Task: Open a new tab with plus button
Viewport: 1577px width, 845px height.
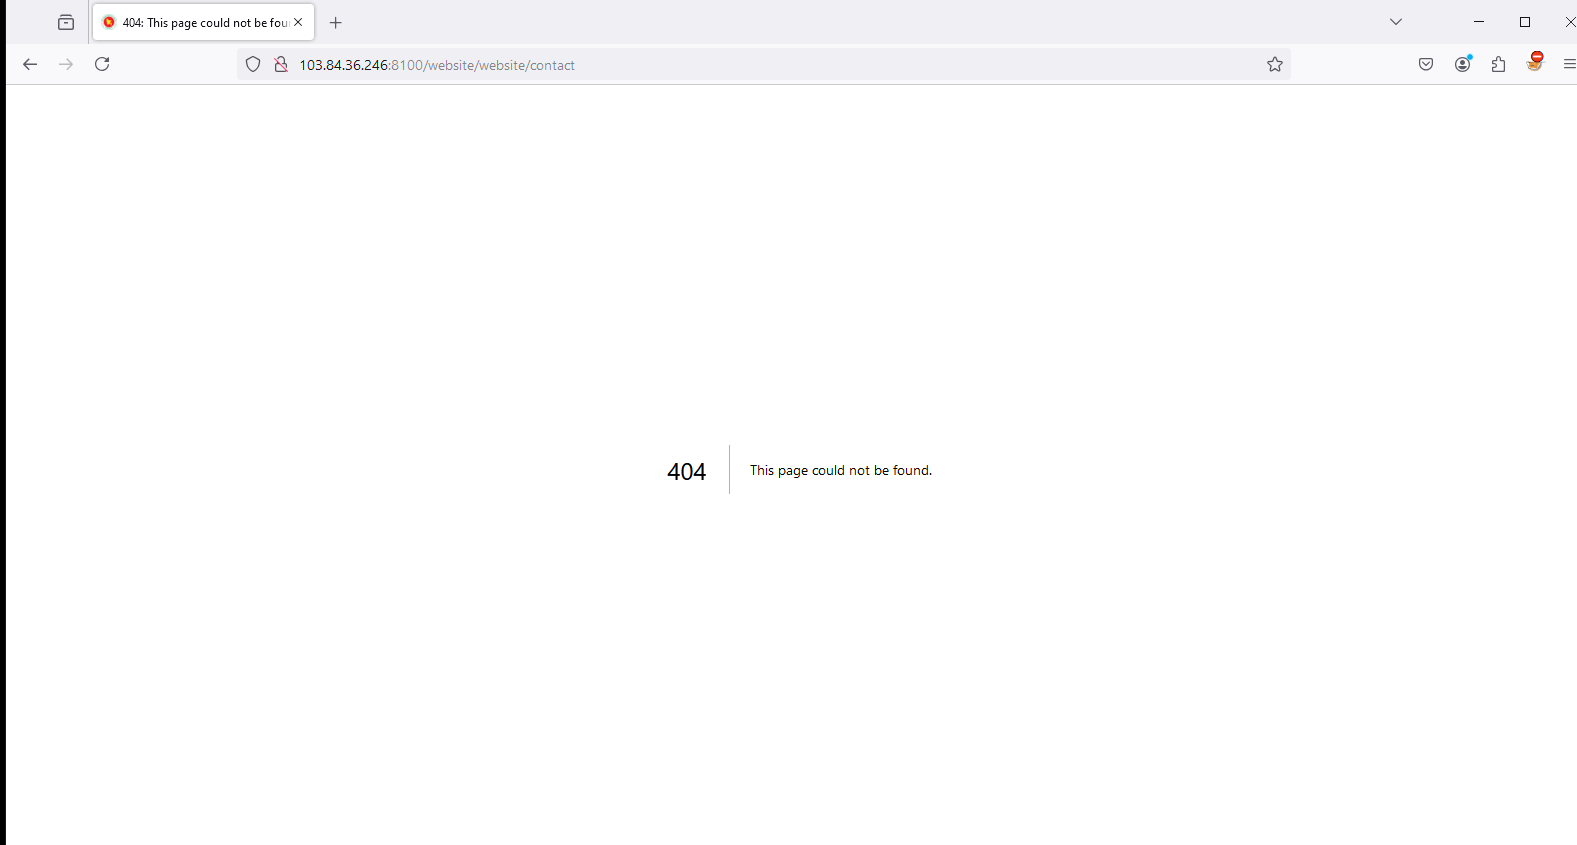Action: click(336, 22)
